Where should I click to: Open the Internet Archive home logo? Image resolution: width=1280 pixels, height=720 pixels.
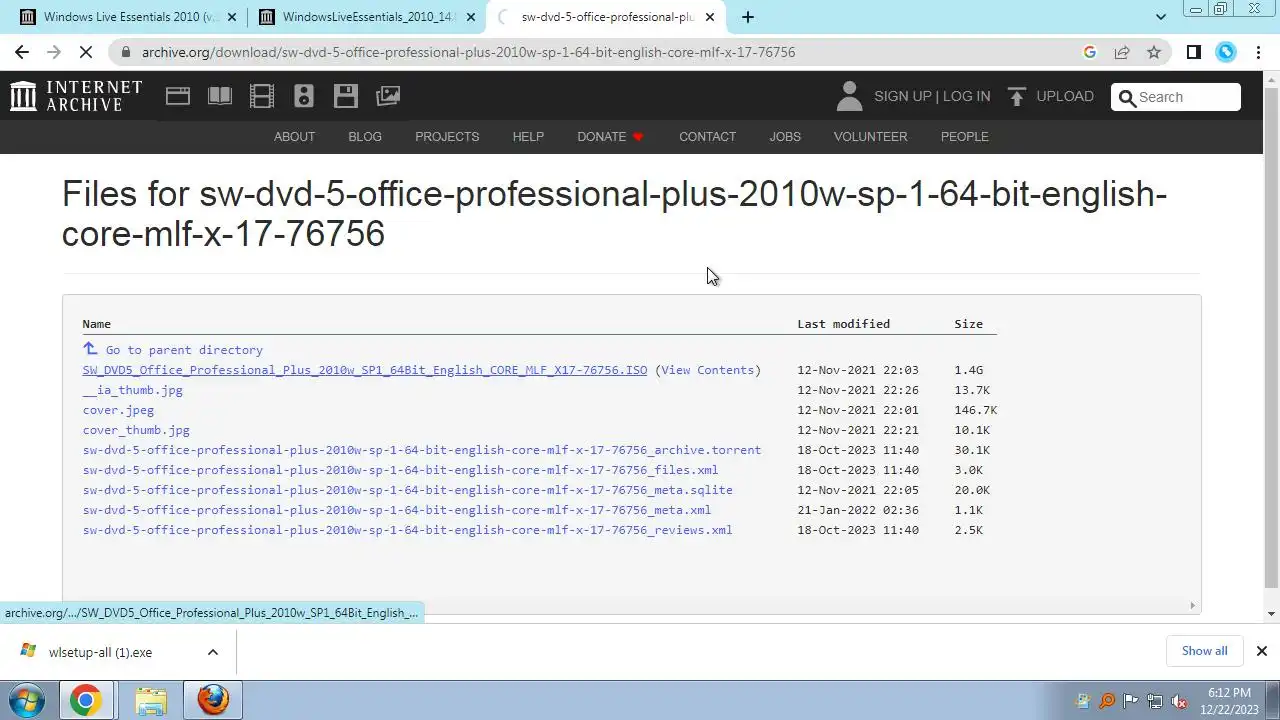click(76, 96)
